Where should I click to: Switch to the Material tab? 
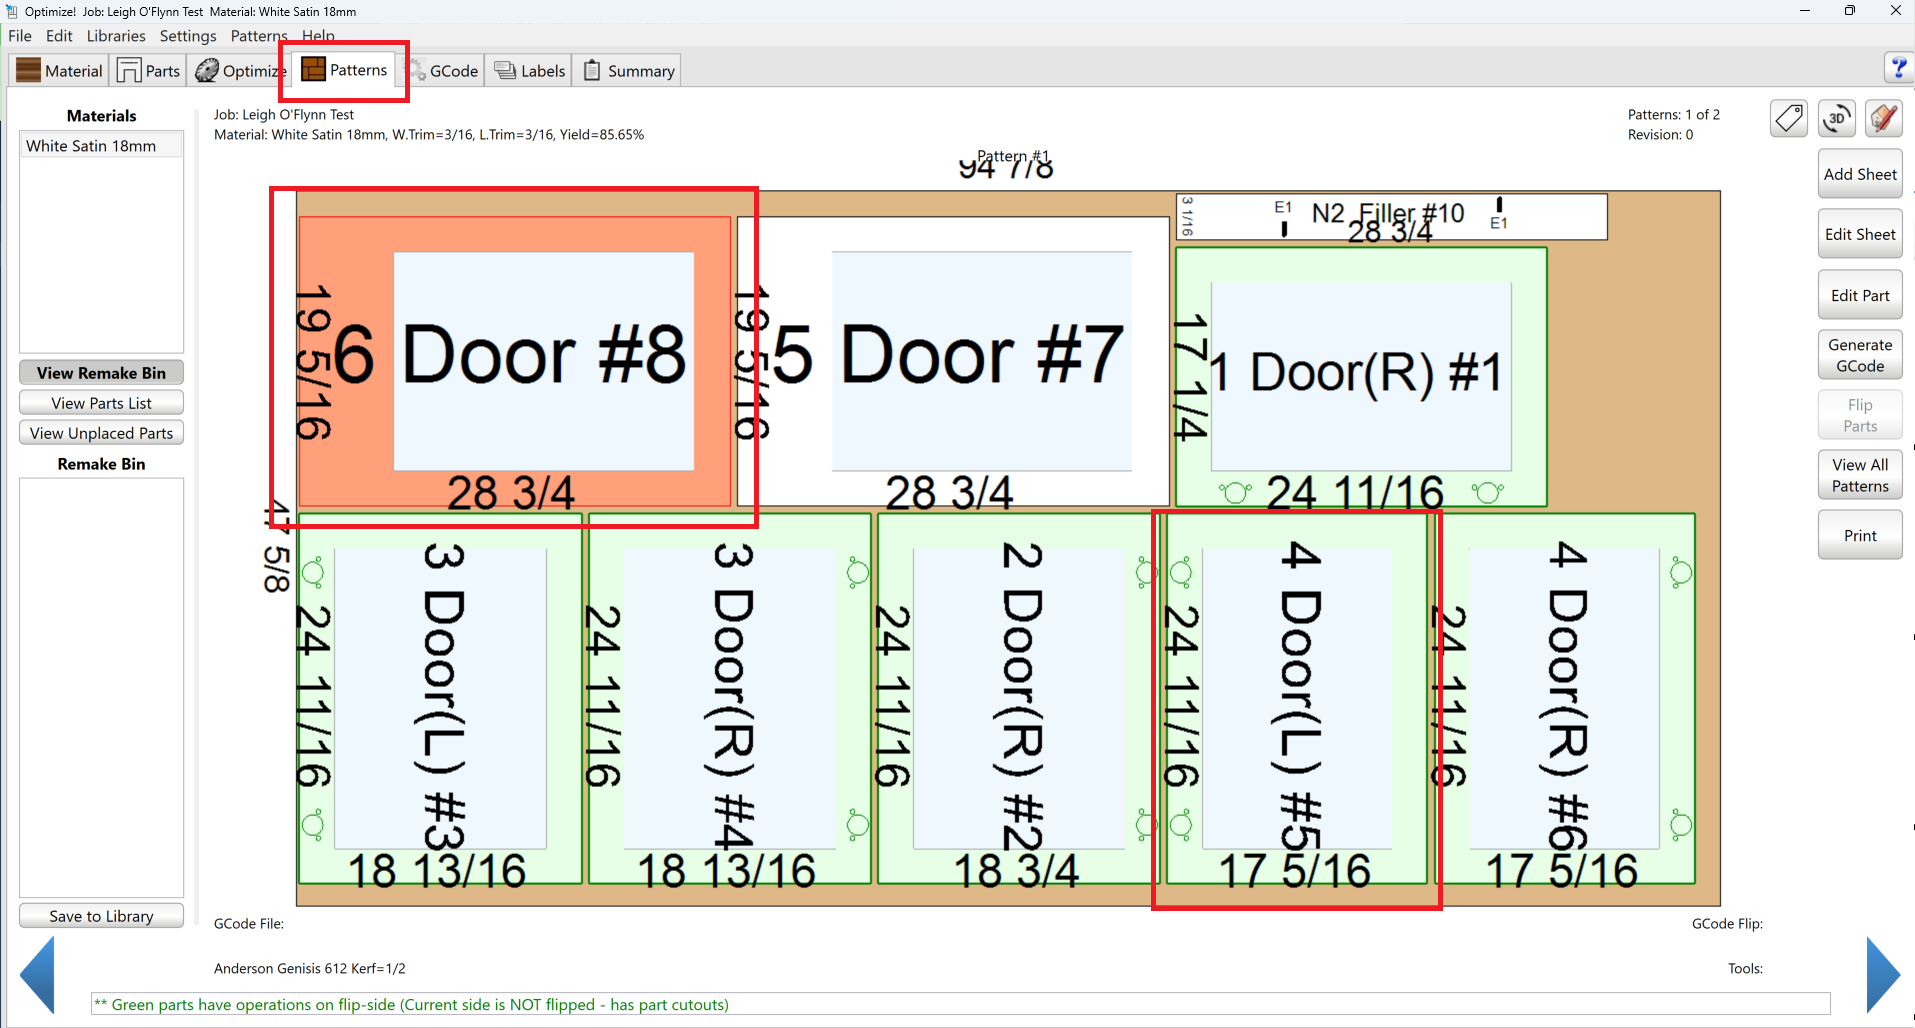[60, 71]
